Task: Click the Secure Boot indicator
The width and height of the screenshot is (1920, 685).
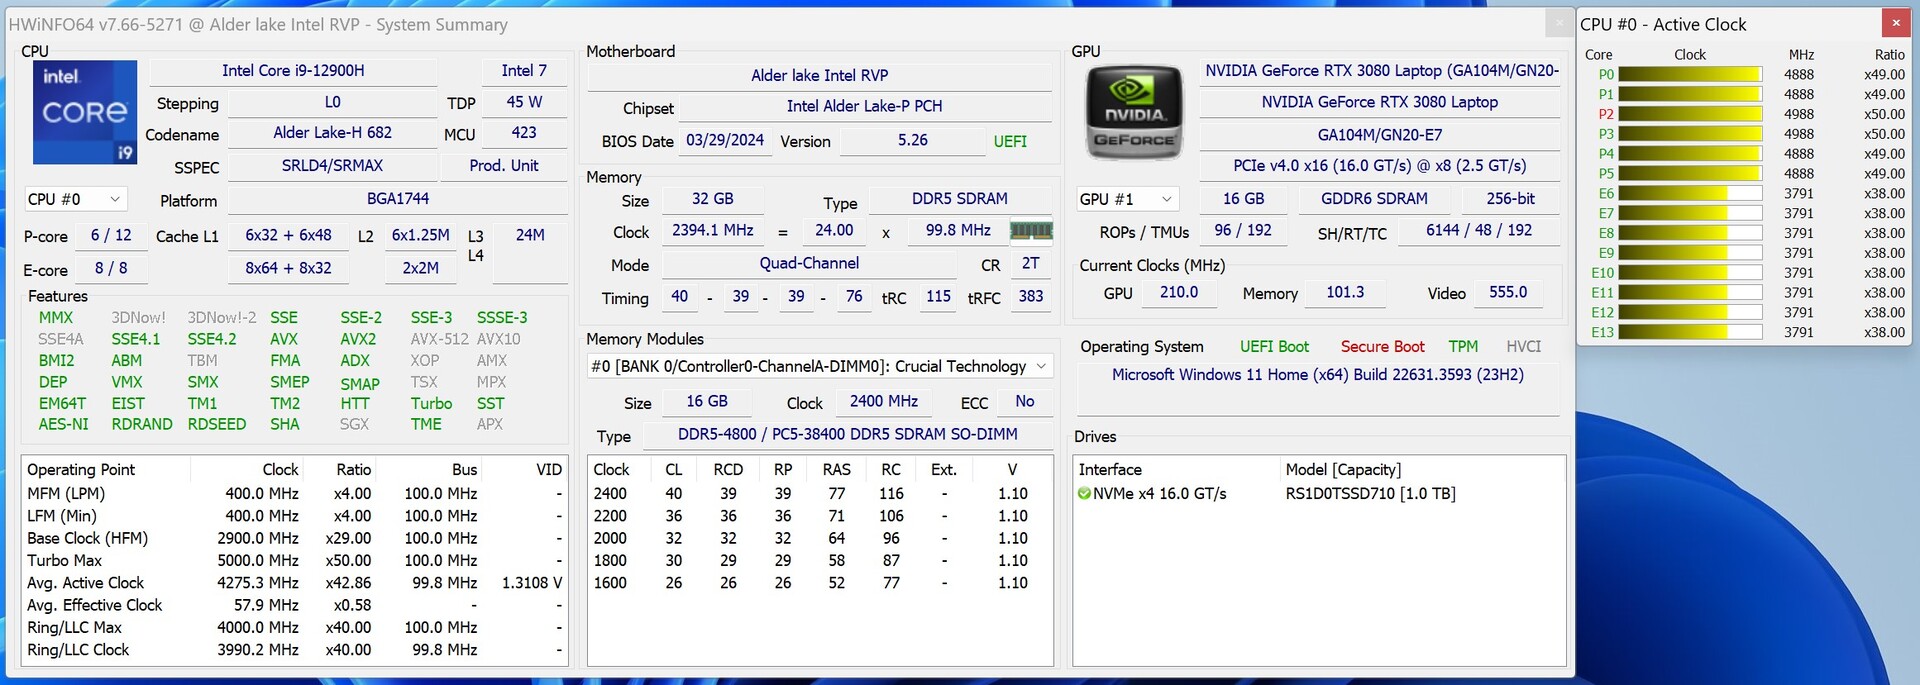Action: 1382,347
